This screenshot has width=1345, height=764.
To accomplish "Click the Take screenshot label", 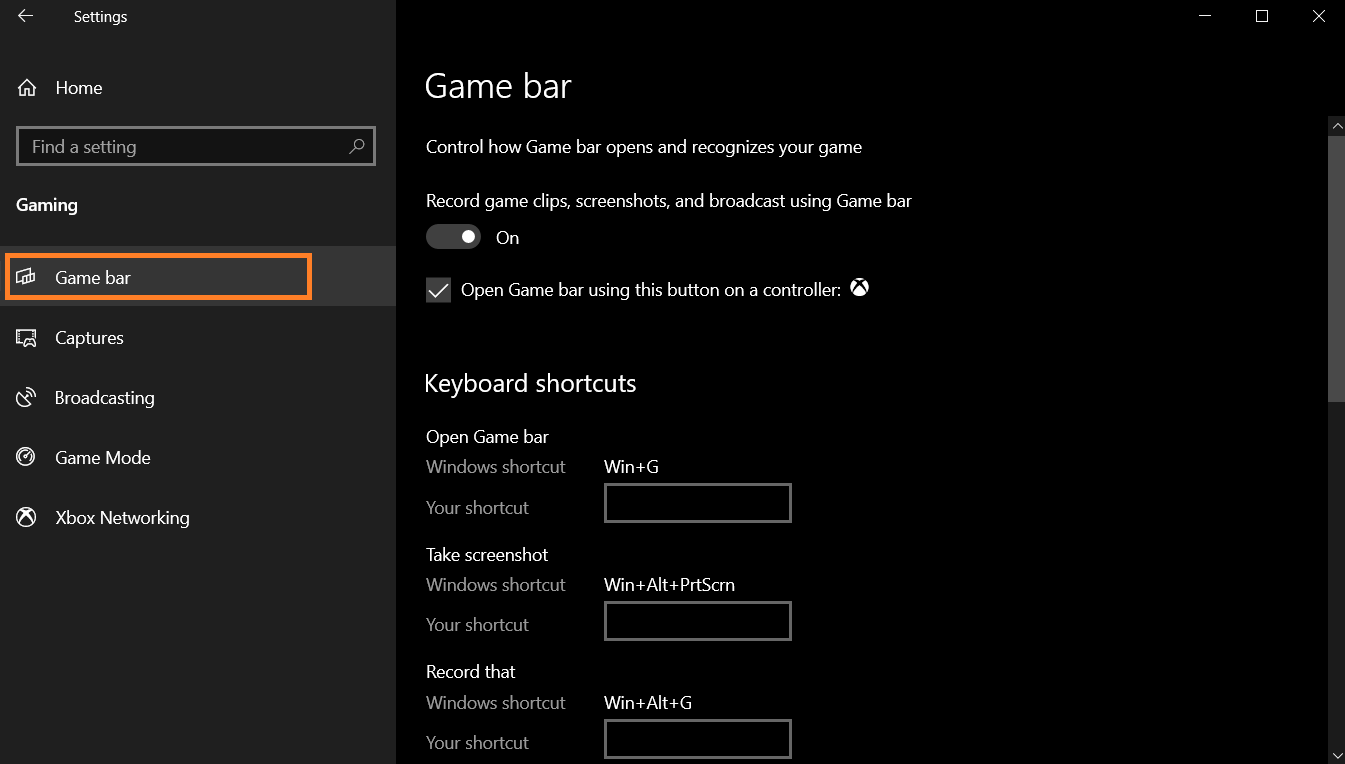I will tap(487, 555).
